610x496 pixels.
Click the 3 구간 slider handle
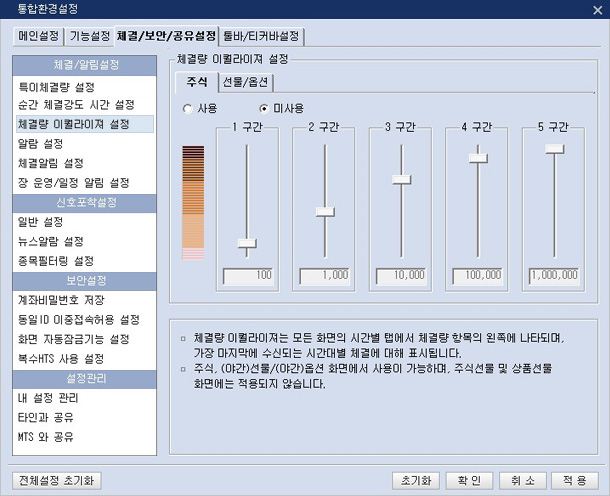point(401,179)
